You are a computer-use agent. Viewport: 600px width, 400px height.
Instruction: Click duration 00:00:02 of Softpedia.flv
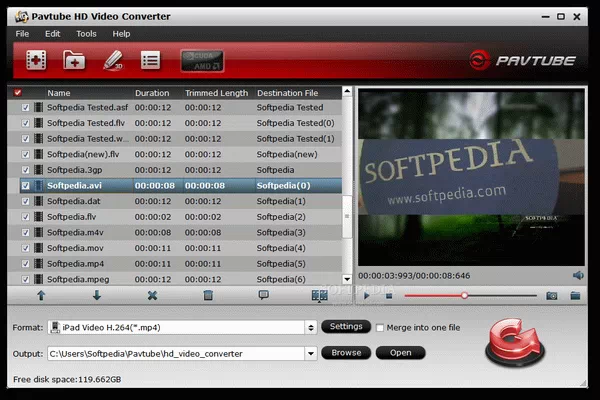pyautogui.click(x=153, y=217)
